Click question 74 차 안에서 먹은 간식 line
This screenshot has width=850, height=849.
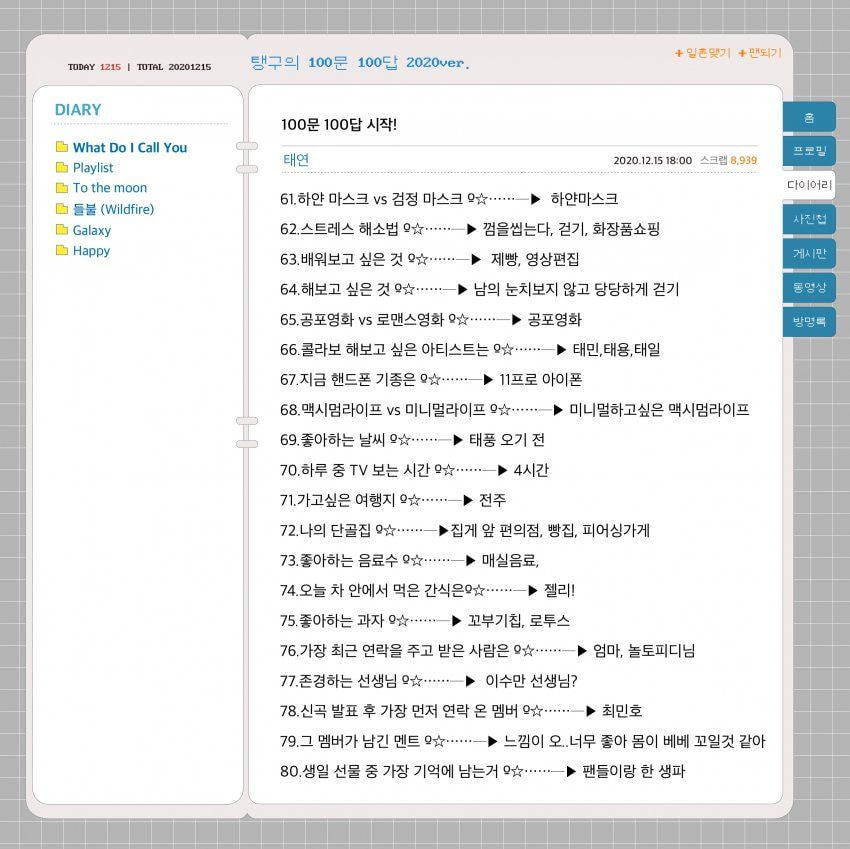tap(428, 590)
